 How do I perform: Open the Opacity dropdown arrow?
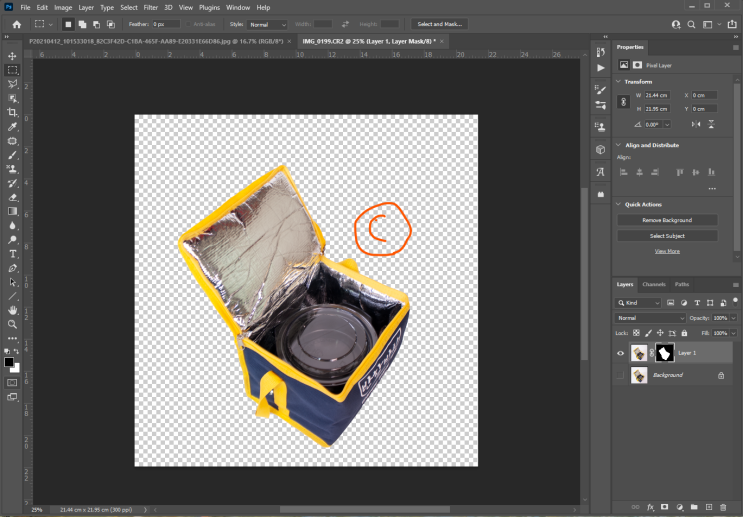pyautogui.click(x=734, y=318)
